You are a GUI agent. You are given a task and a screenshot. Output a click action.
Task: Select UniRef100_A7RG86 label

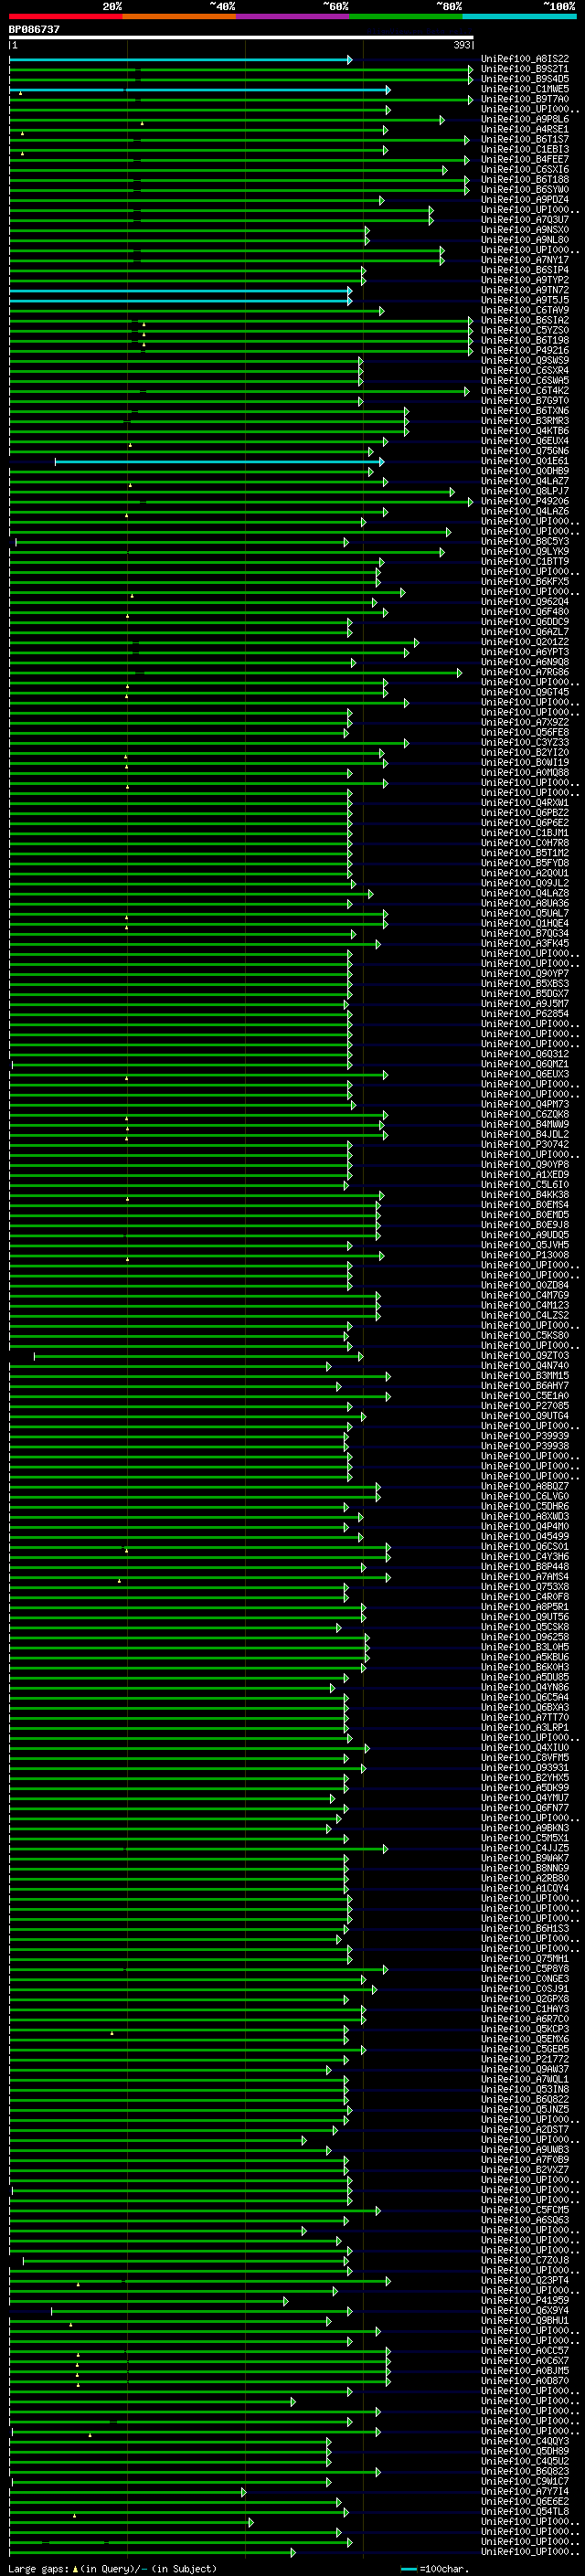pyautogui.click(x=525, y=672)
